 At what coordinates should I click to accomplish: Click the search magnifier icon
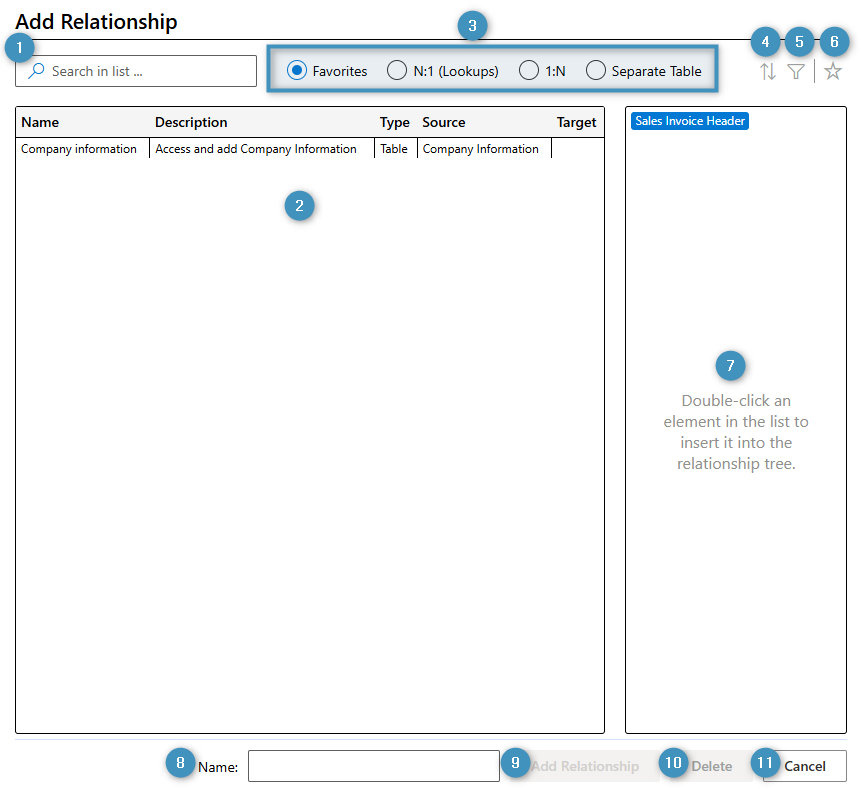click(36, 71)
